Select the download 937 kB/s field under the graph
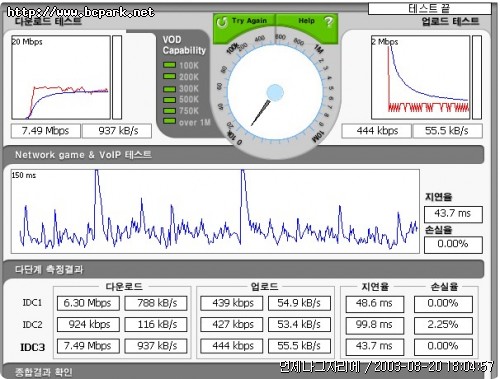500x379 pixels. [117, 131]
